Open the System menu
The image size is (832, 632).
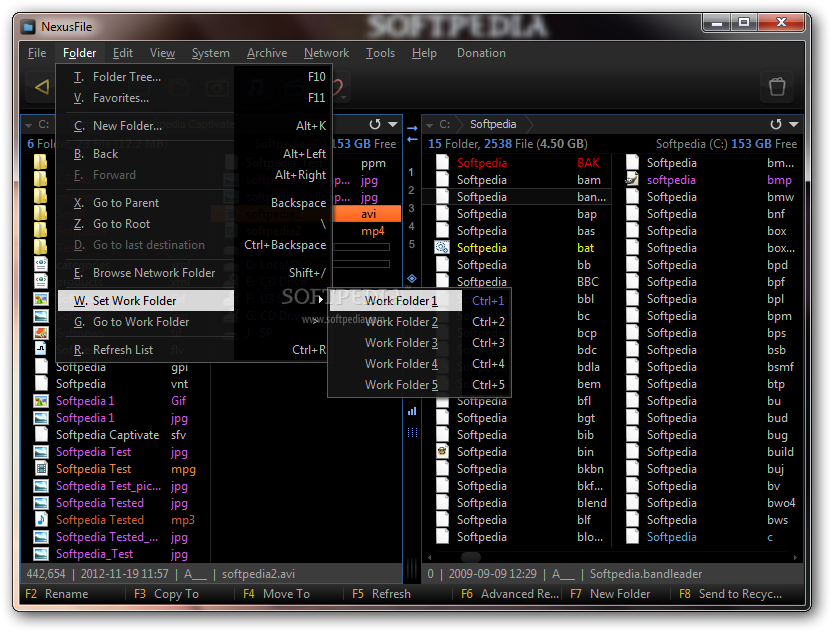point(211,53)
